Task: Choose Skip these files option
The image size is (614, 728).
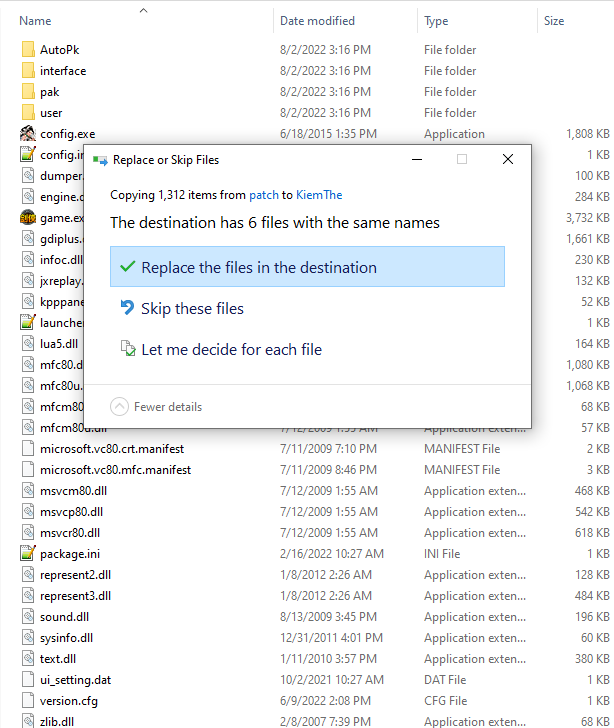Action: point(192,309)
